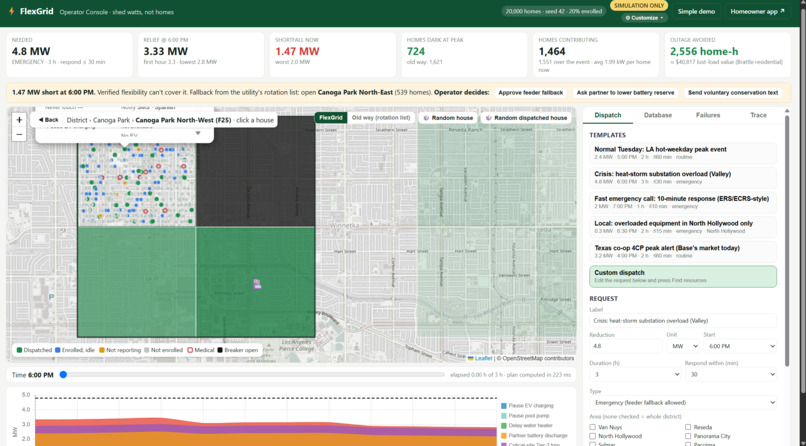This screenshot has width=806, height=446.
Task: Click the District breadcrumb
Action: [x=77, y=120]
